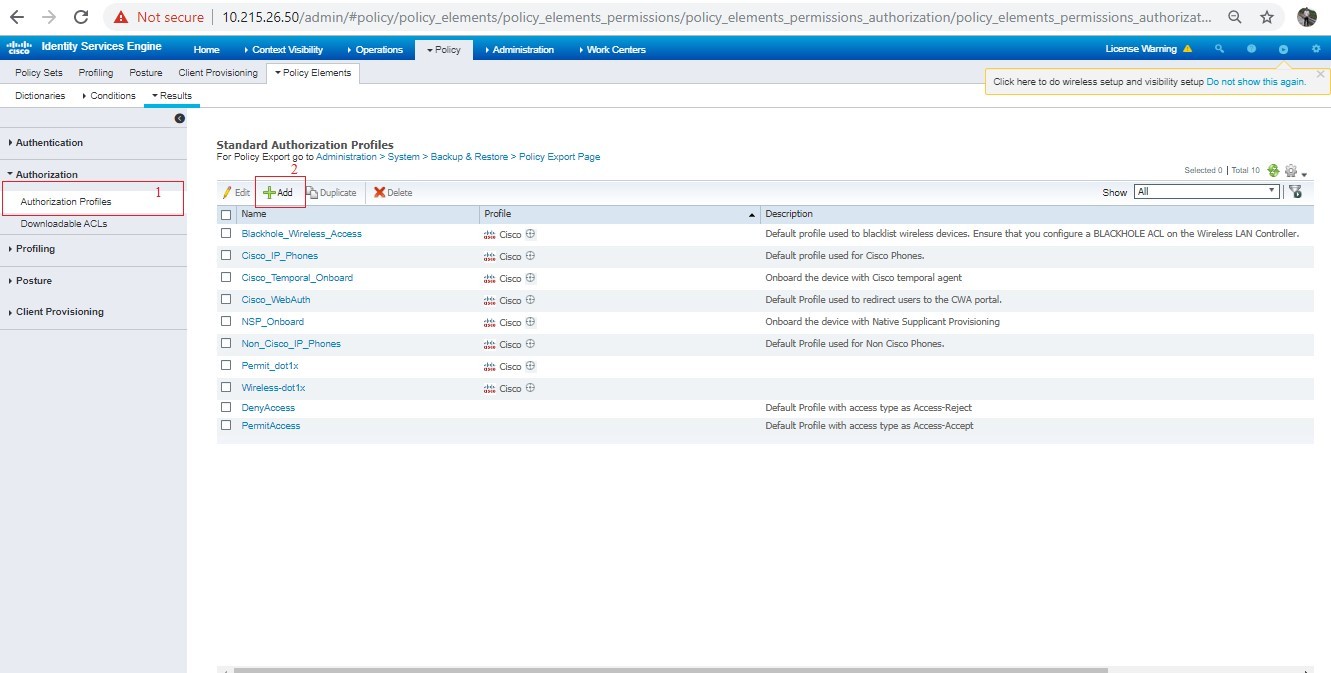Image resolution: width=1331 pixels, height=673 pixels.
Task: Open the PermitAccess profile link
Action: pyautogui.click(x=271, y=426)
